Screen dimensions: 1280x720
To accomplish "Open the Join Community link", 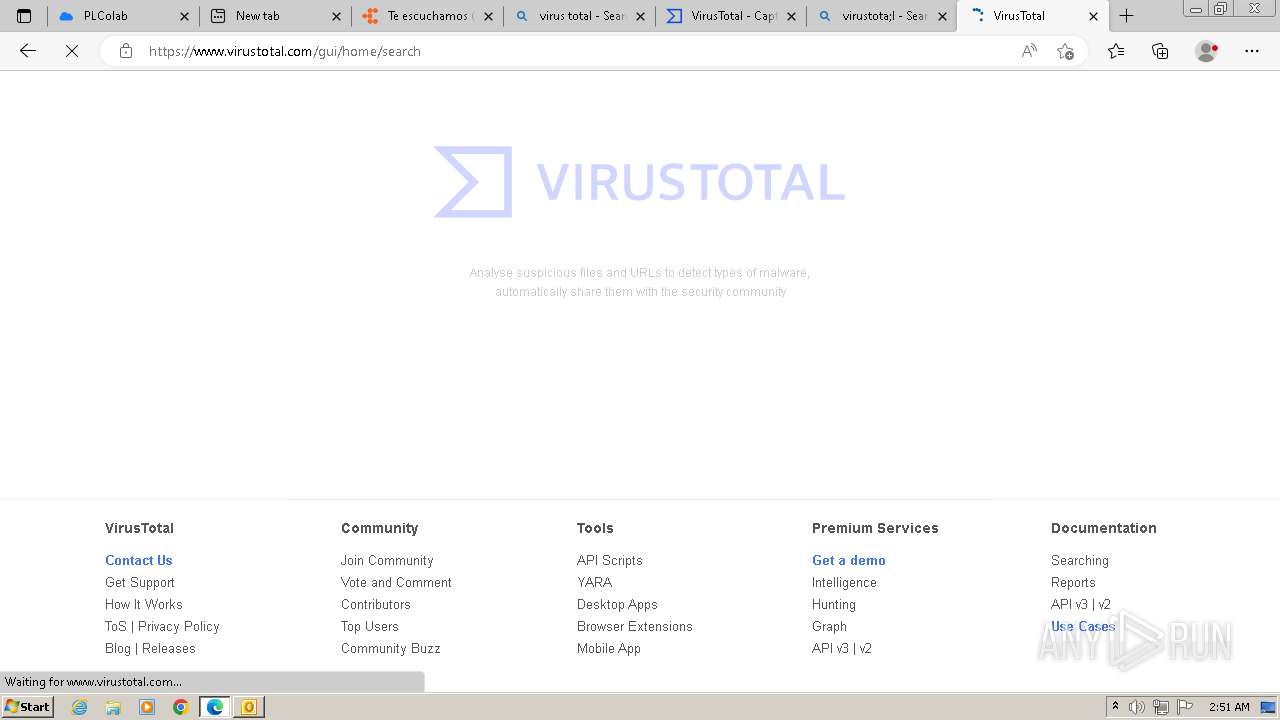I will (x=387, y=560).
